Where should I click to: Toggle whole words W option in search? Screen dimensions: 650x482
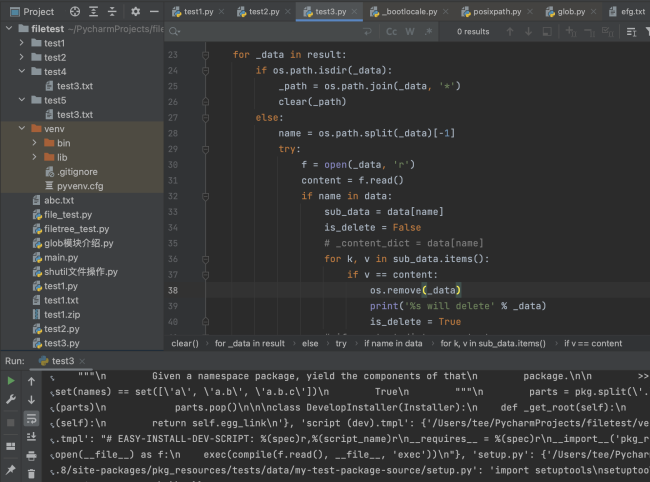[x=410, y=32]
